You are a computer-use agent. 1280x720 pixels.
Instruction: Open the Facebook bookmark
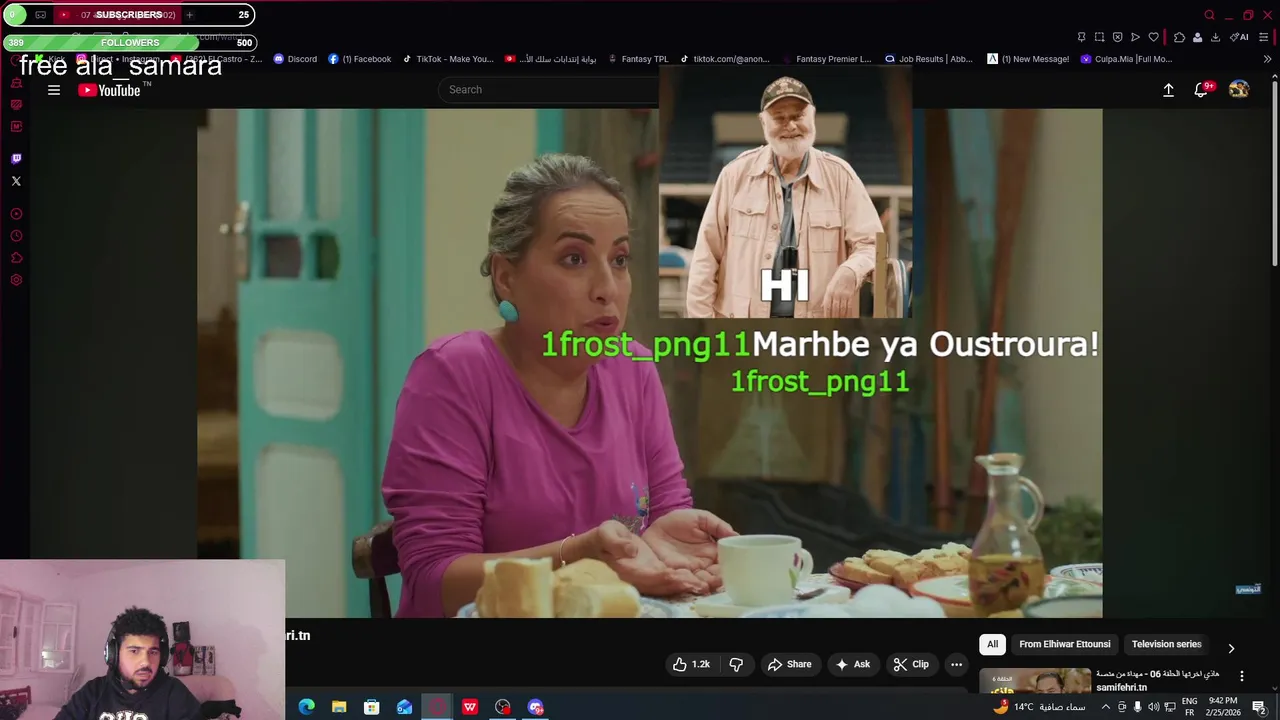click(x=360, y=59)
